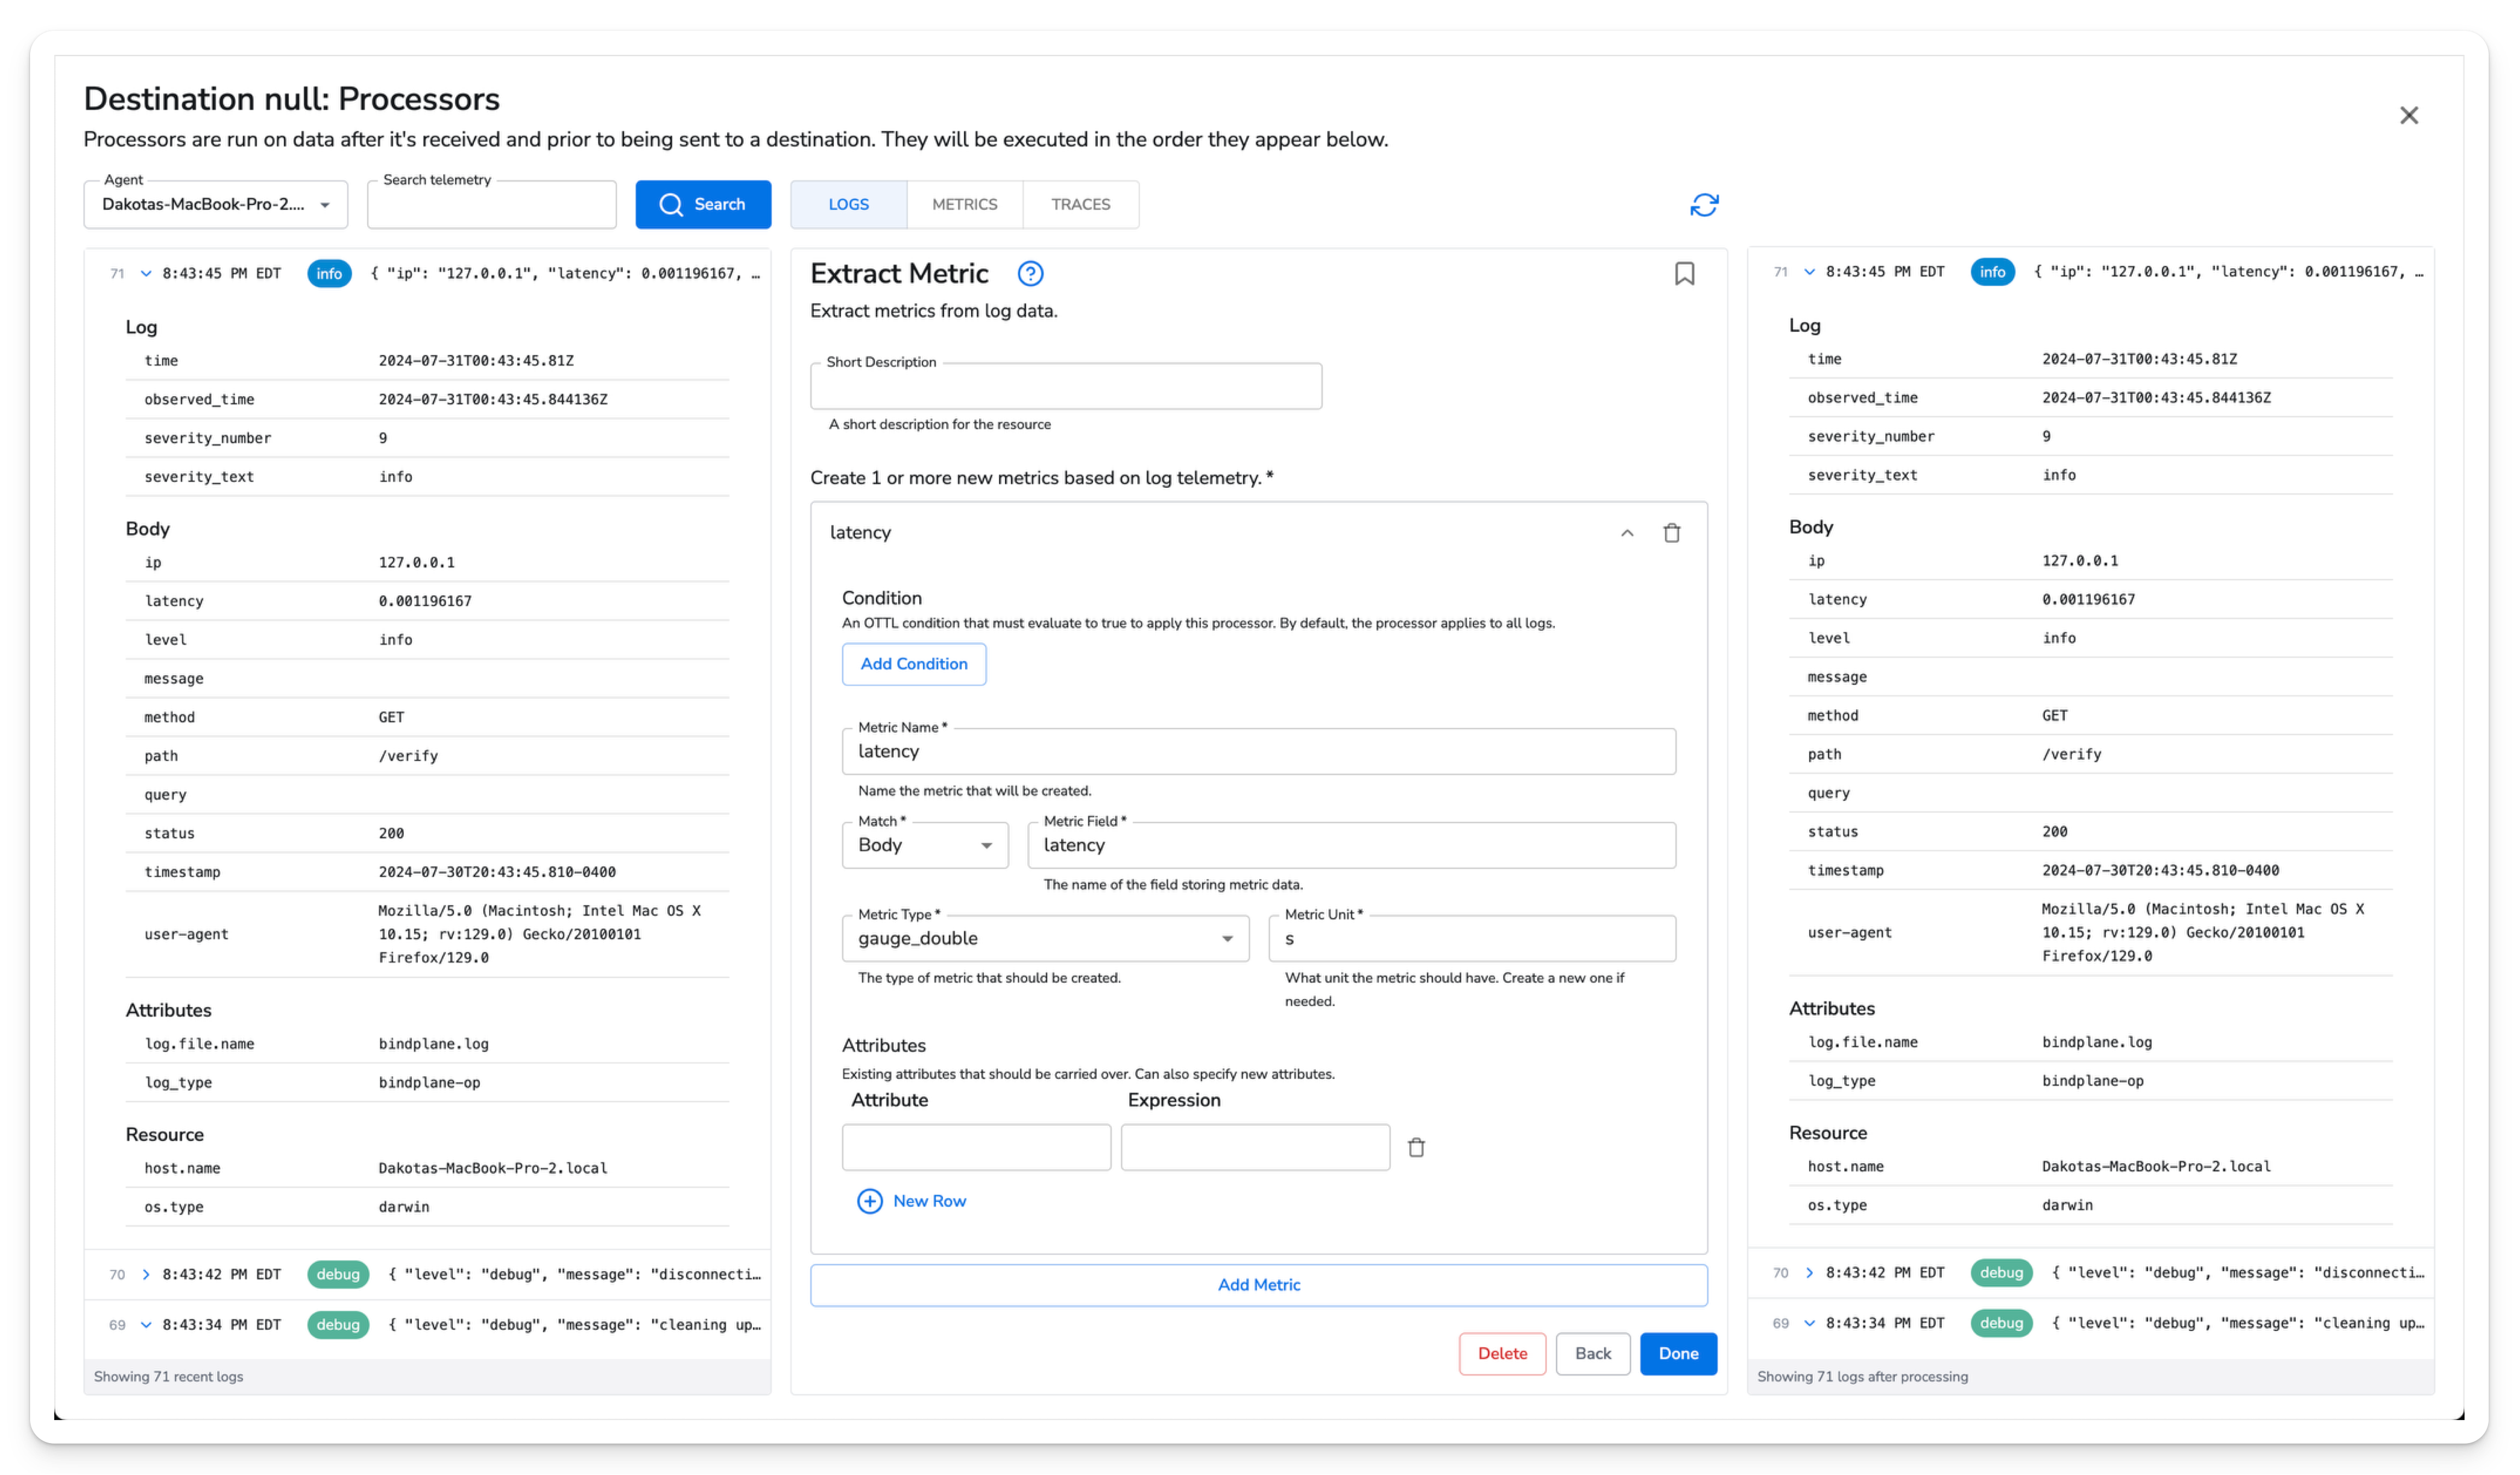Collapse the latency metric card chevron
The image size is (2520, 1475).
[x=1627, y=532]
